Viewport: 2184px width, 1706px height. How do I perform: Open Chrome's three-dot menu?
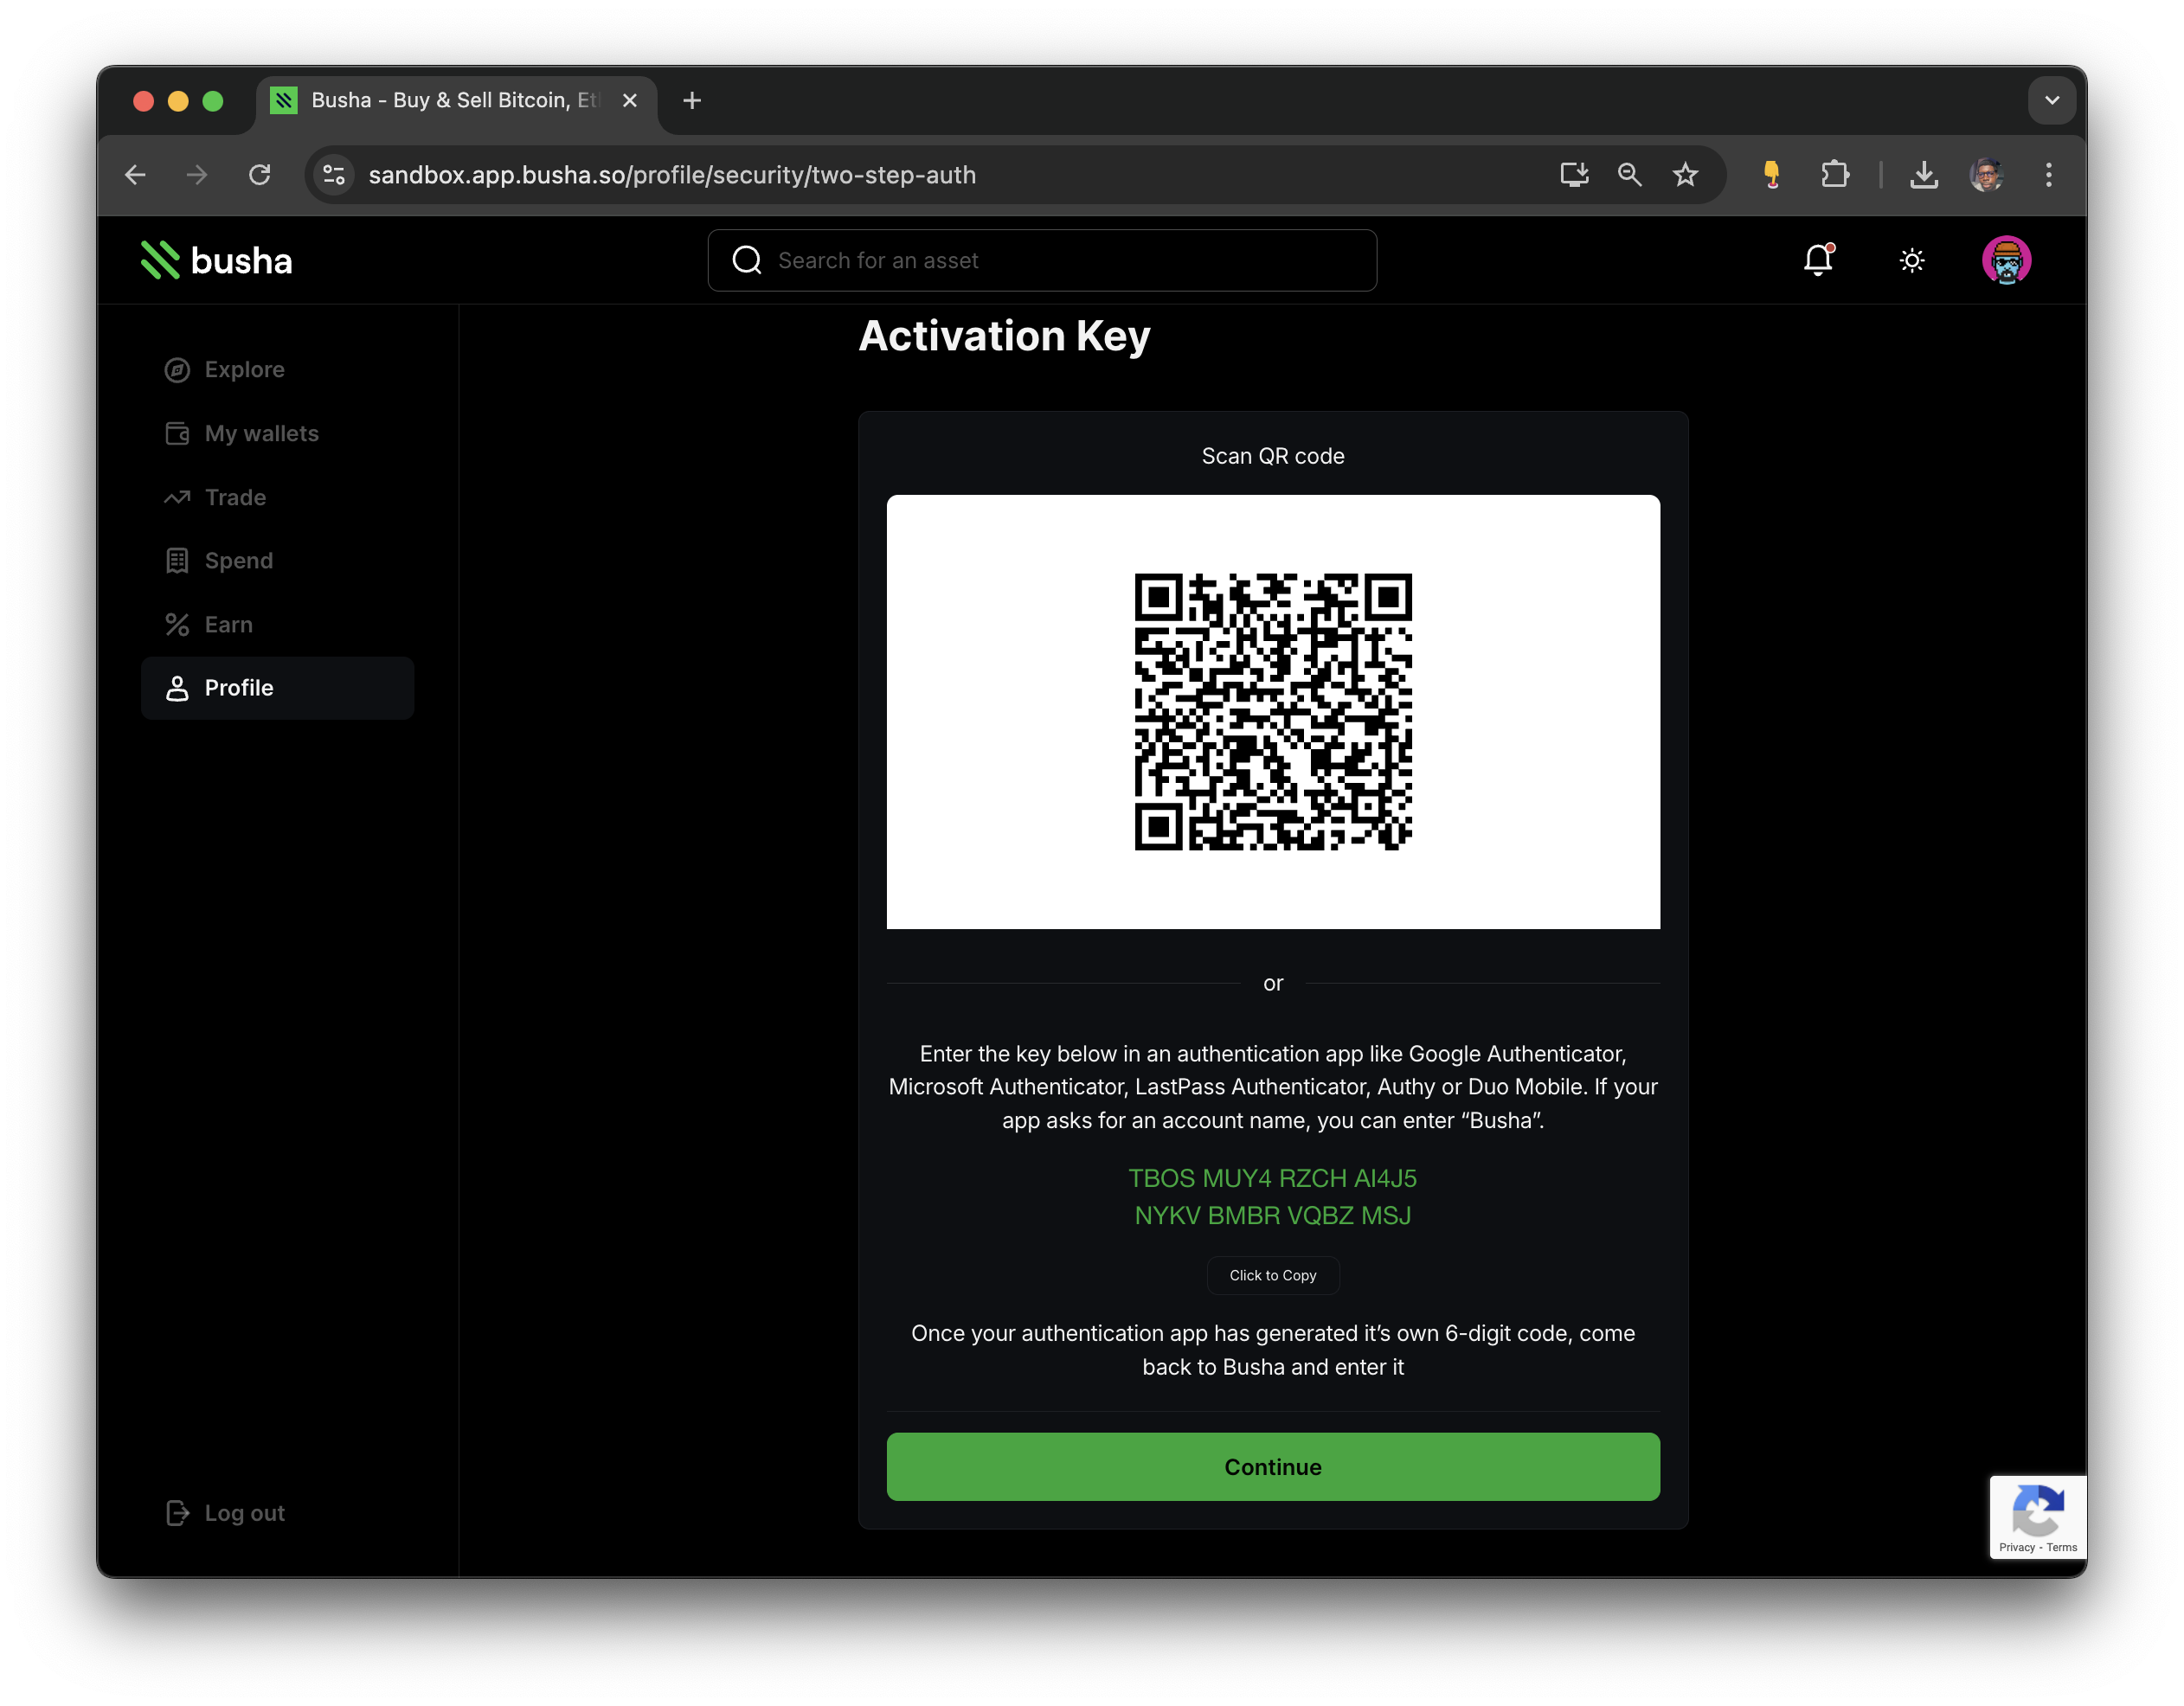coord(2047,174)
